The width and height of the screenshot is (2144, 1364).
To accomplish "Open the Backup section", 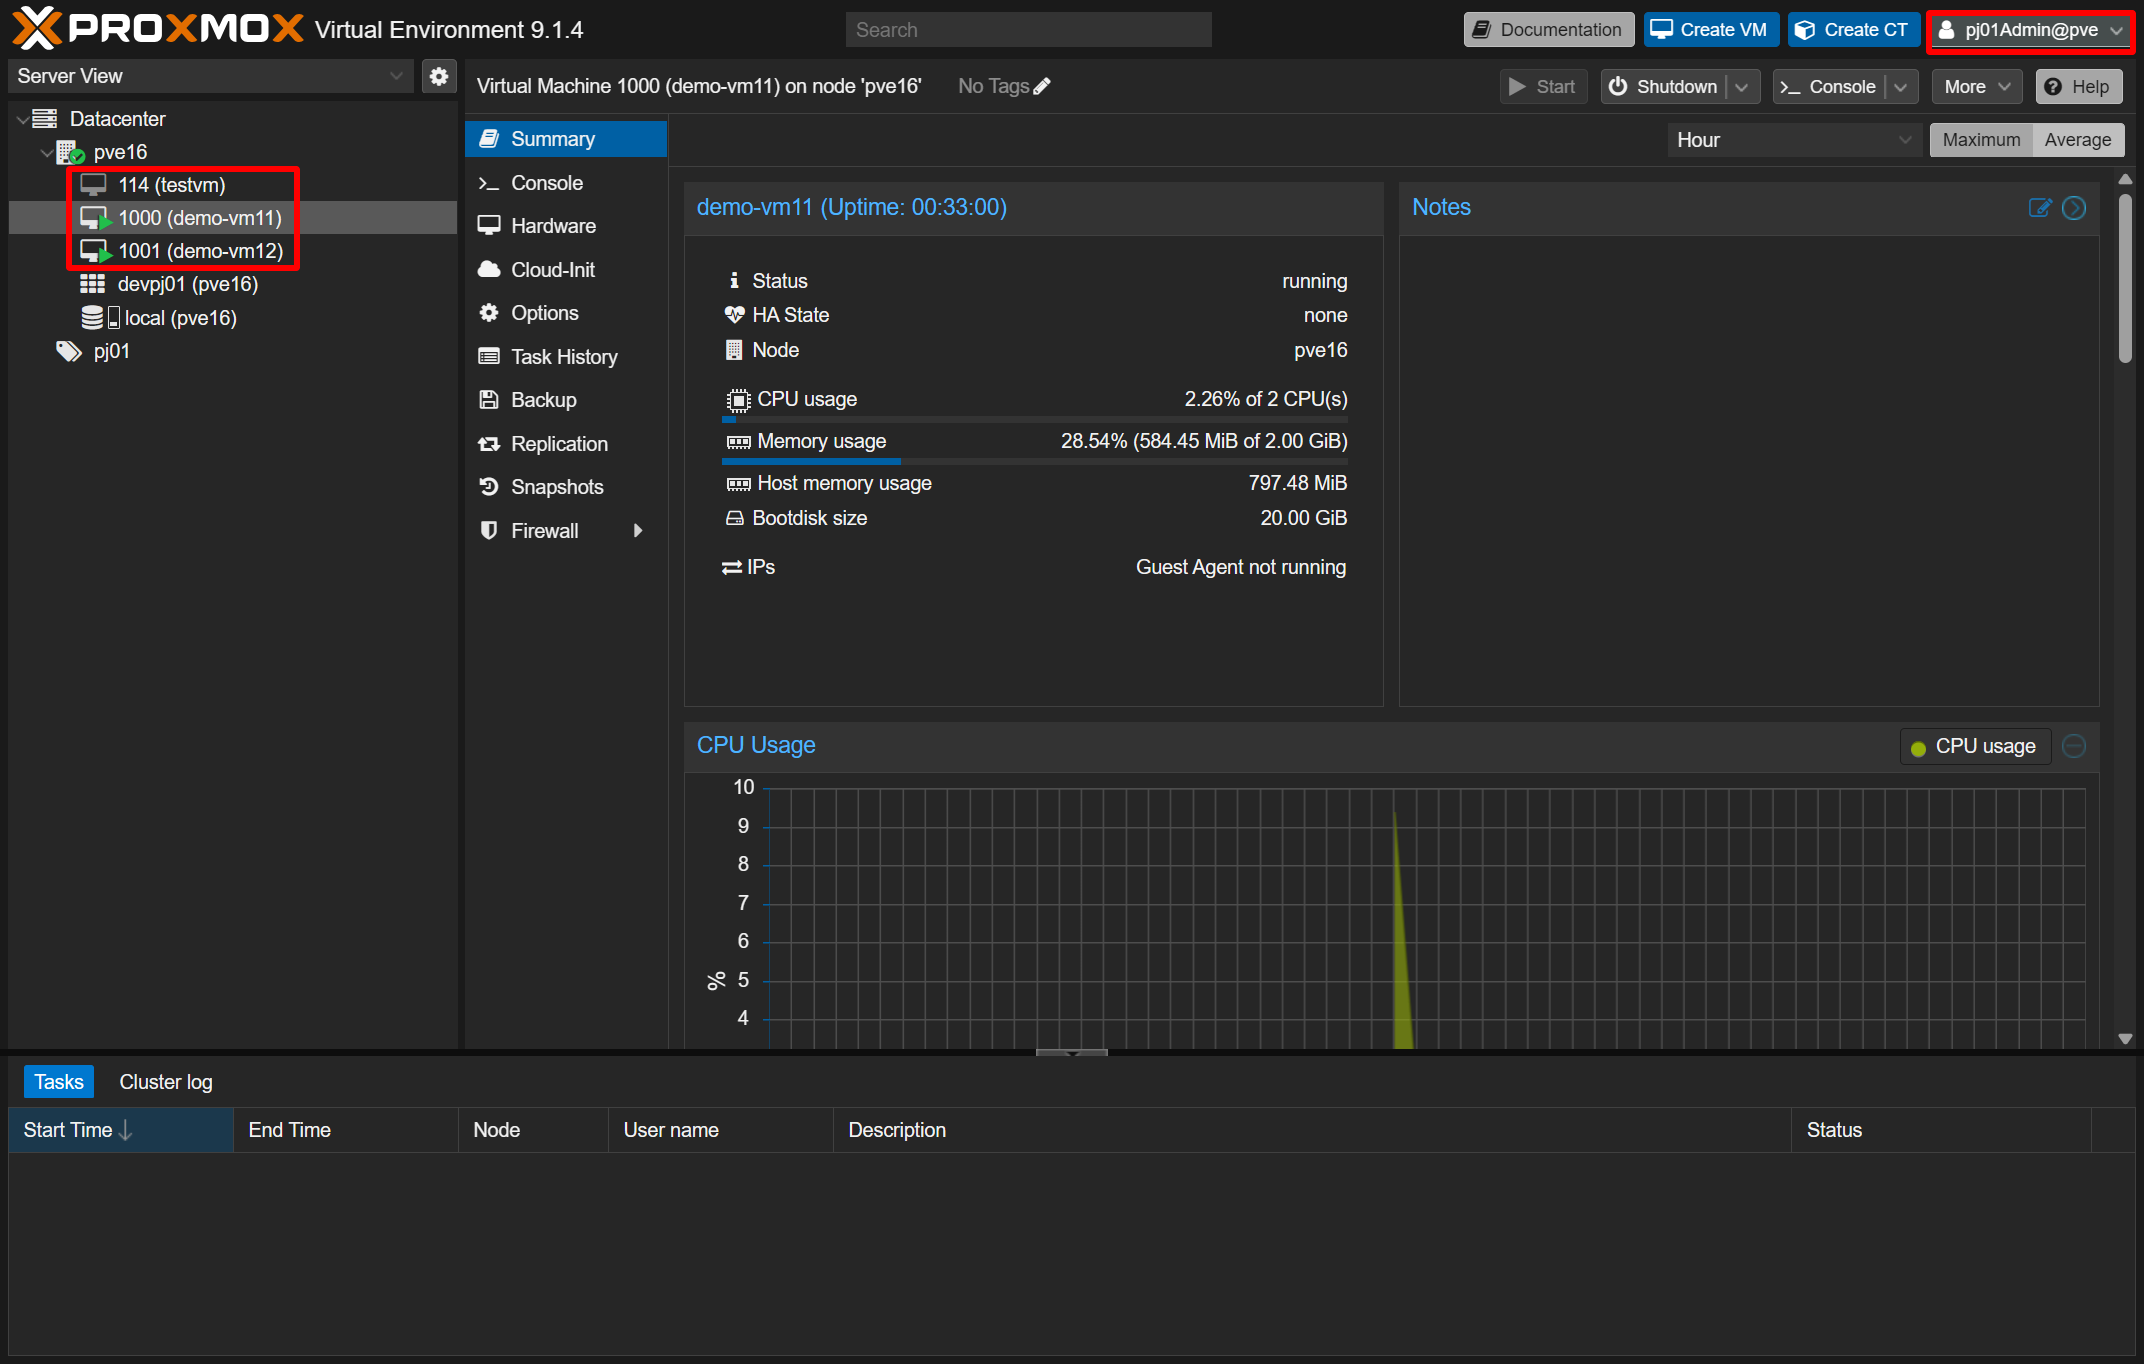I will [543, 399].
